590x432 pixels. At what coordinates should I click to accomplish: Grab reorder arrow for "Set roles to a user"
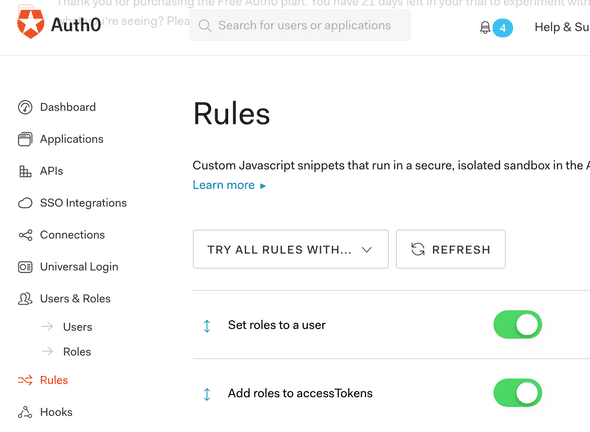pos(207,326)
